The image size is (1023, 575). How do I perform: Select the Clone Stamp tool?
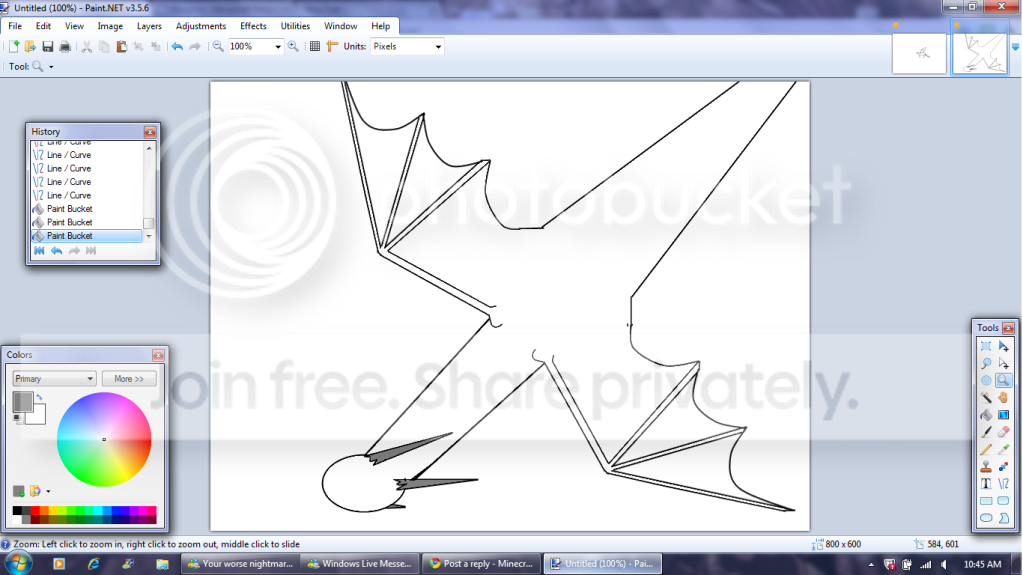coord(986,466)
